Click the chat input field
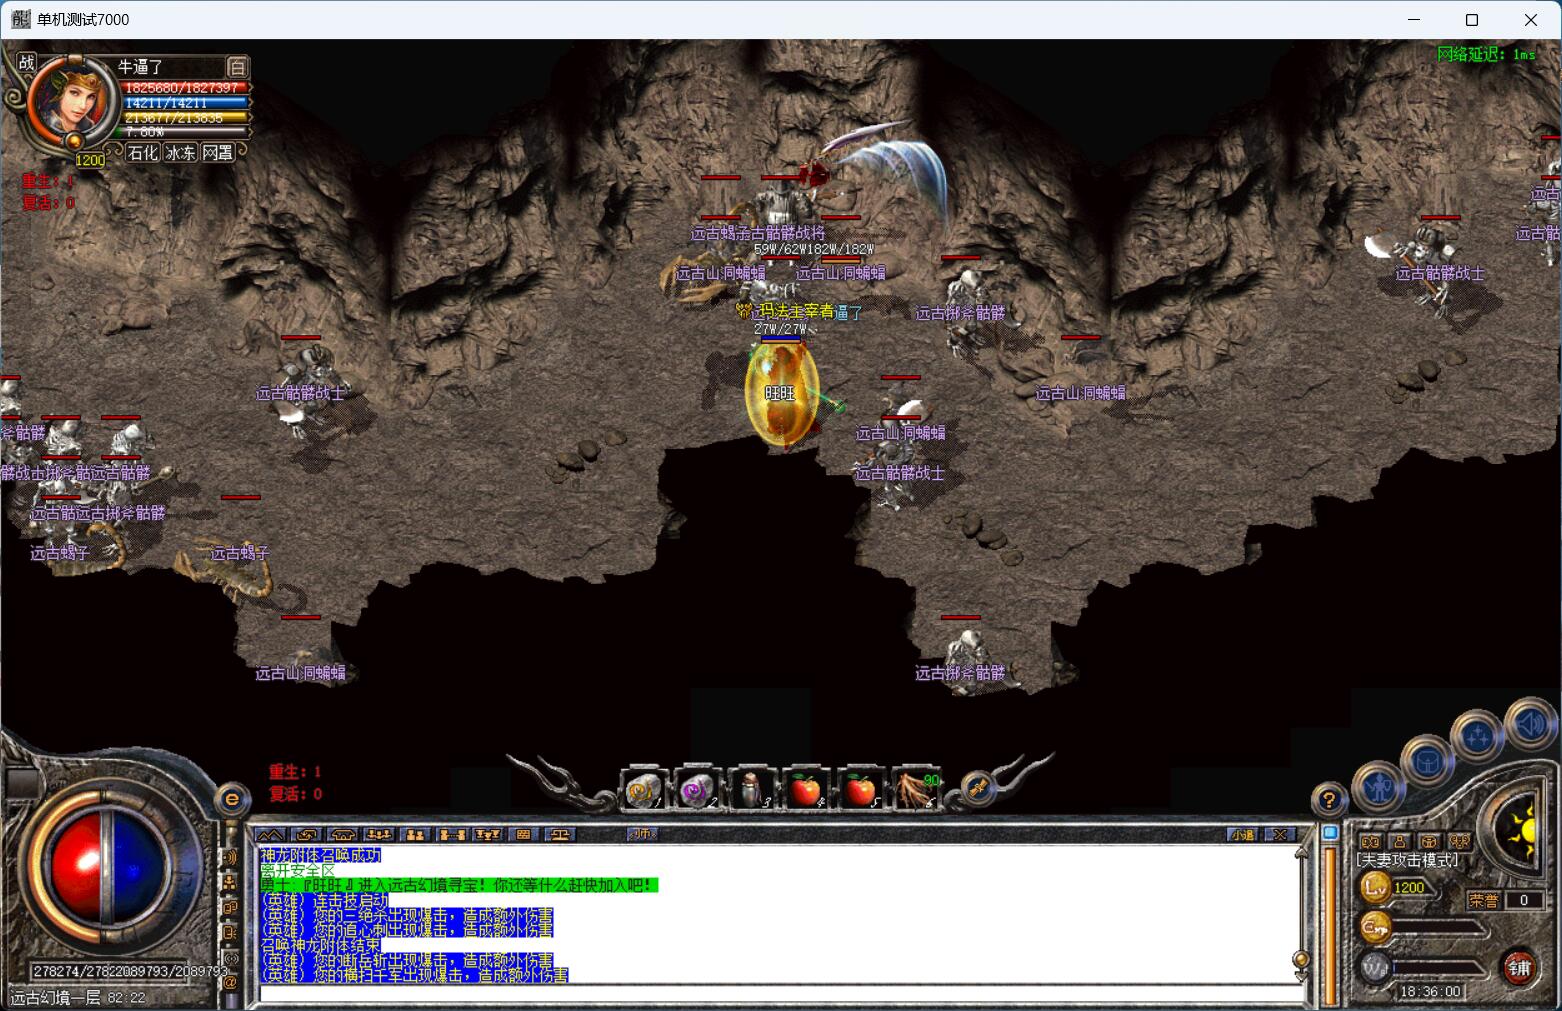The height and width of the screenshot is (1011, 1562). point(780,994)
